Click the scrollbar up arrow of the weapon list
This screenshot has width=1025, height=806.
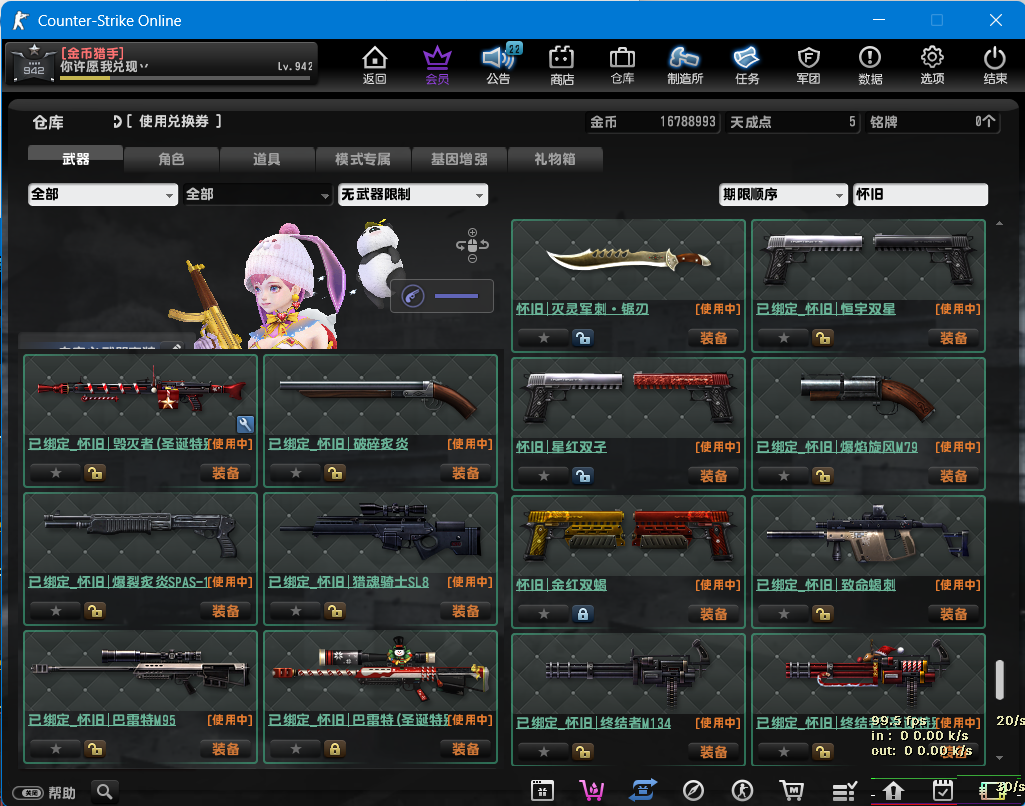(999, 224)
